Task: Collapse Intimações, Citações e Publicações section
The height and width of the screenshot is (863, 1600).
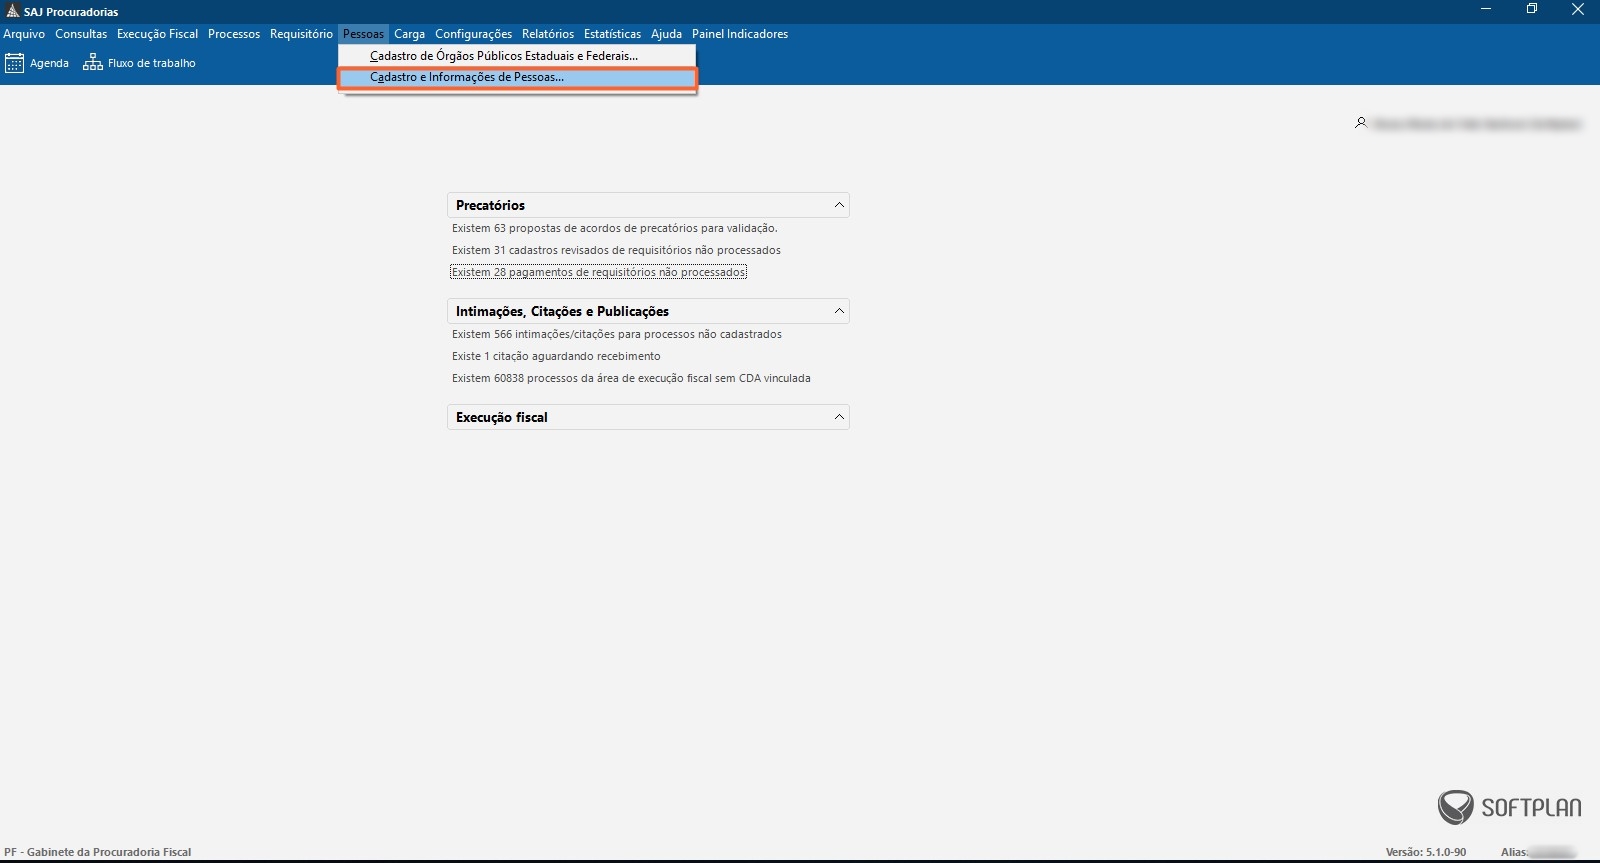Action: [839, 311]
